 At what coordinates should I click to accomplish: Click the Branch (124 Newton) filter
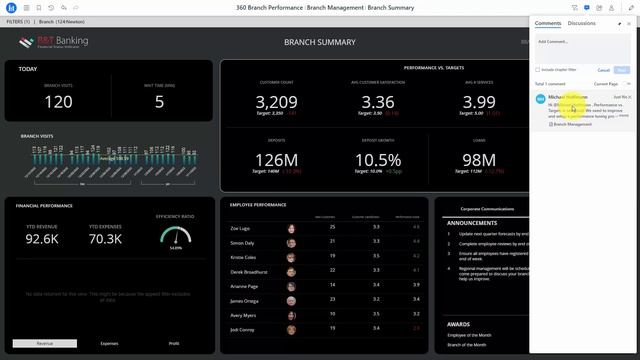tap(62, 22)
